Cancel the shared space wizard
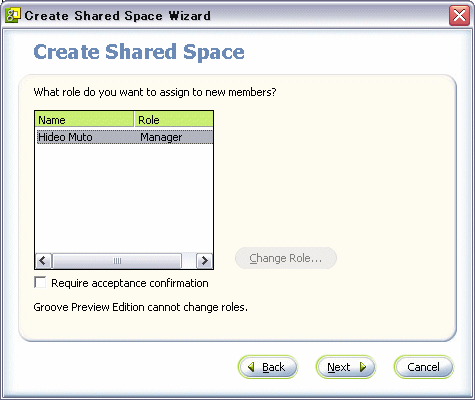 (424, 367)
